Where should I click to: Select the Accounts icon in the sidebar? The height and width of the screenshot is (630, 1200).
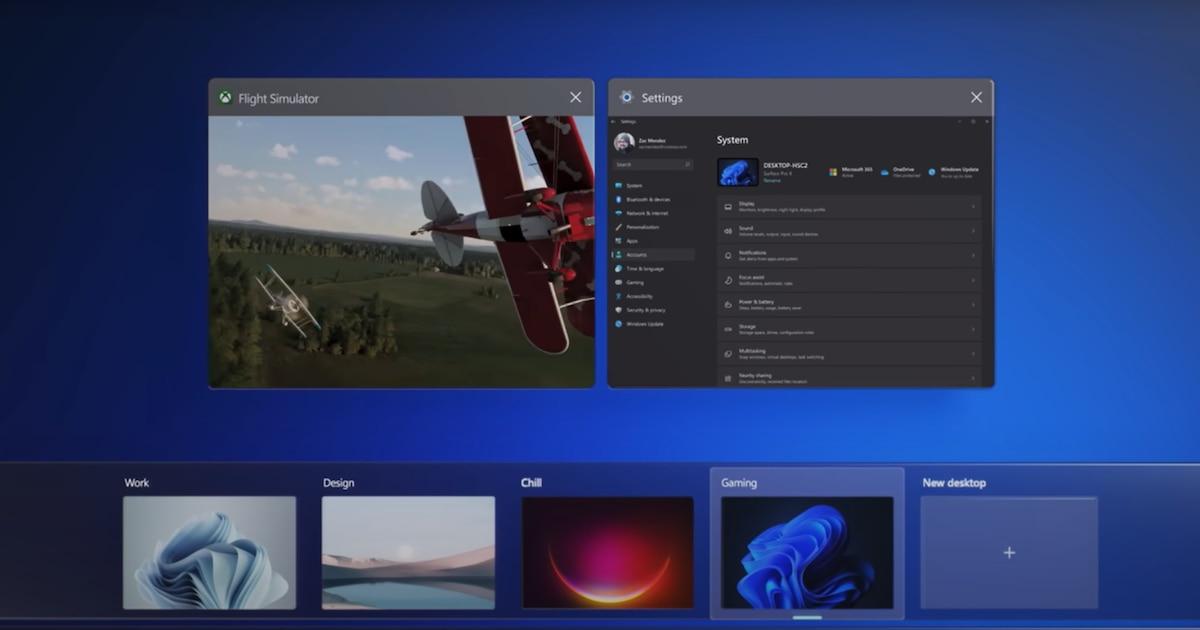(x=620, y=254)
